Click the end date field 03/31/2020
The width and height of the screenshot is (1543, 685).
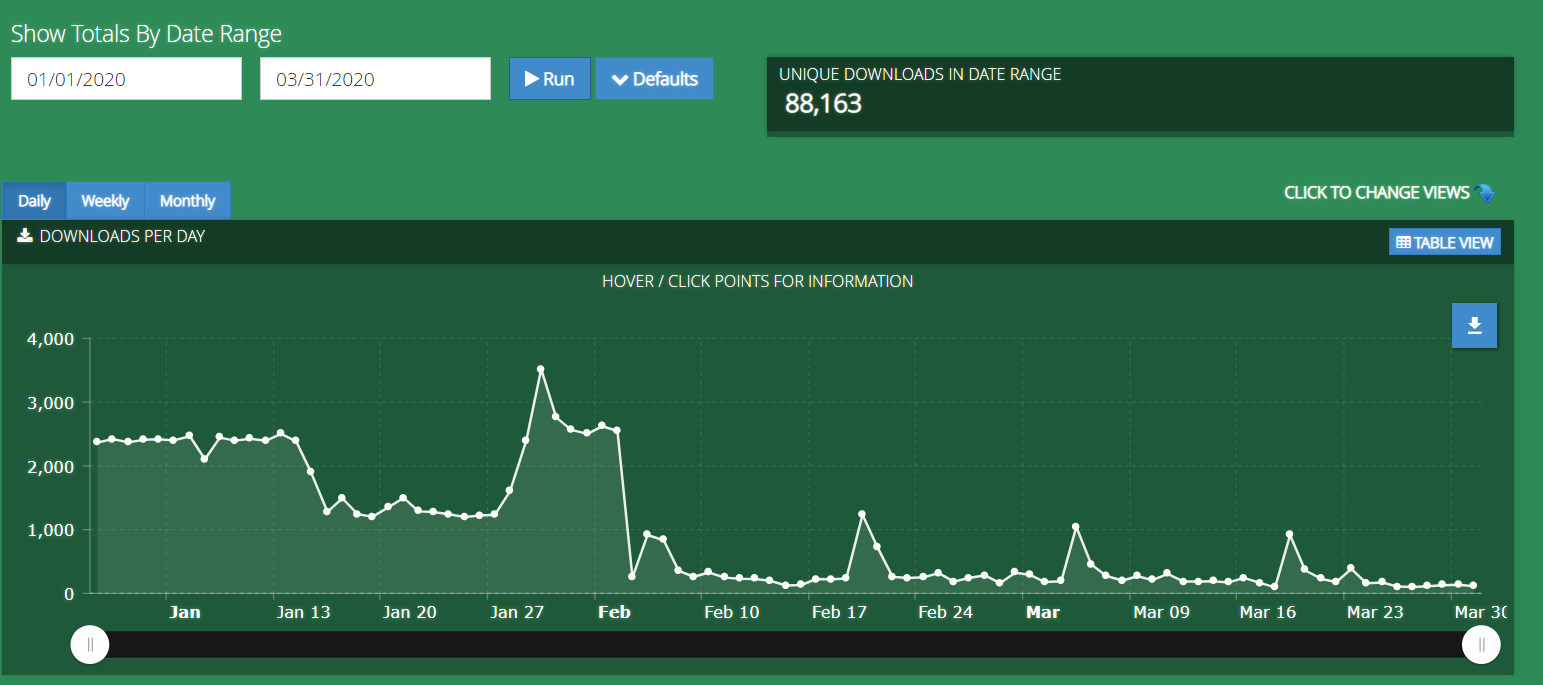(x=375, y=79)
